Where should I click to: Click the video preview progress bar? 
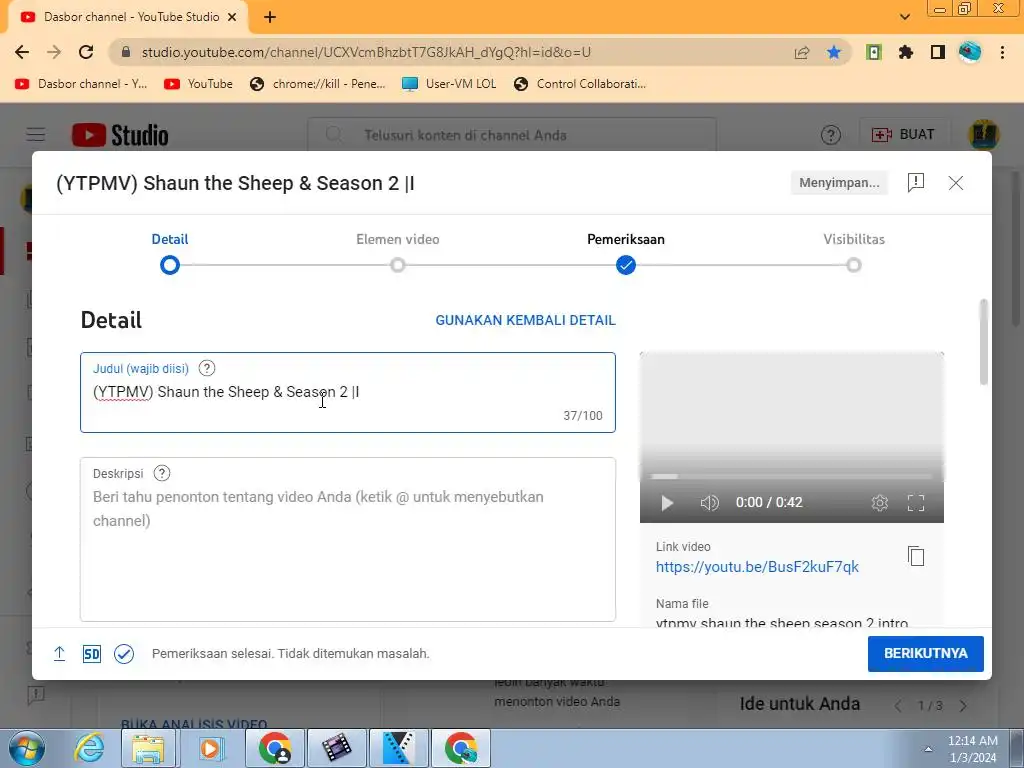[x=792, y=477]
